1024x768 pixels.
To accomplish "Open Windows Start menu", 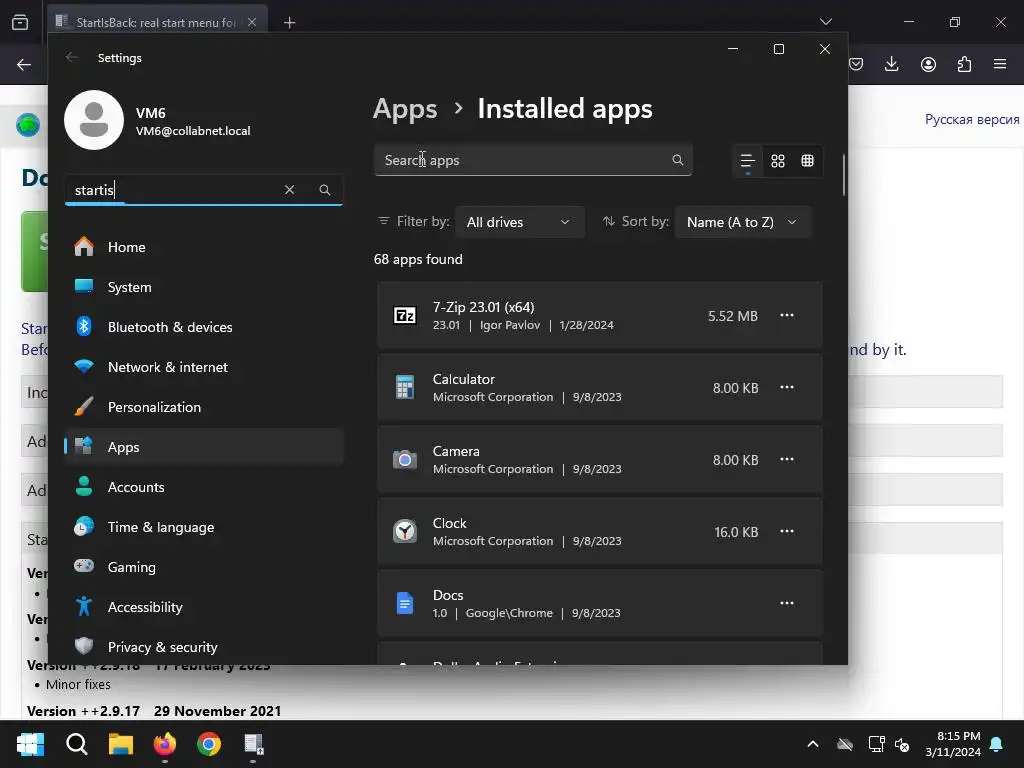I will tap(30, 744).
